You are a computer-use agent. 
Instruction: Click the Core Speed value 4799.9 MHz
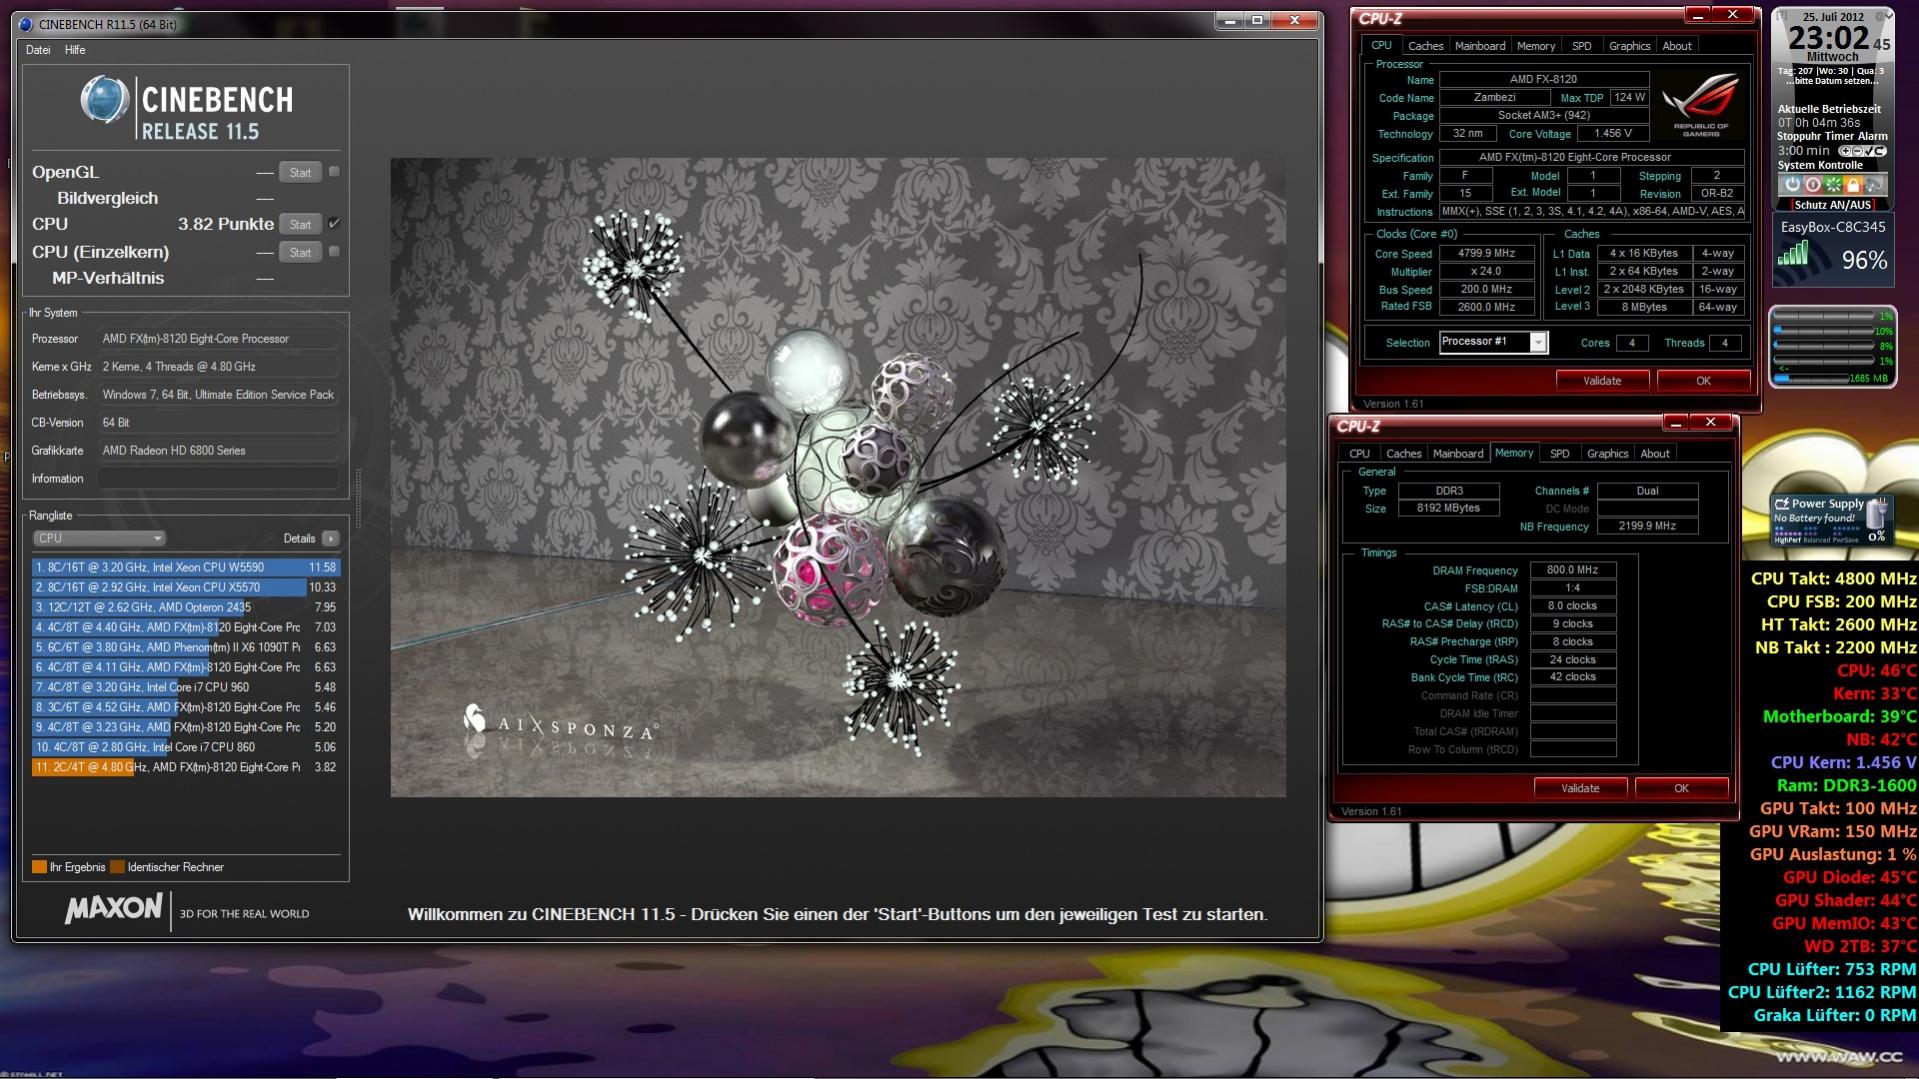pos(1486,254)
